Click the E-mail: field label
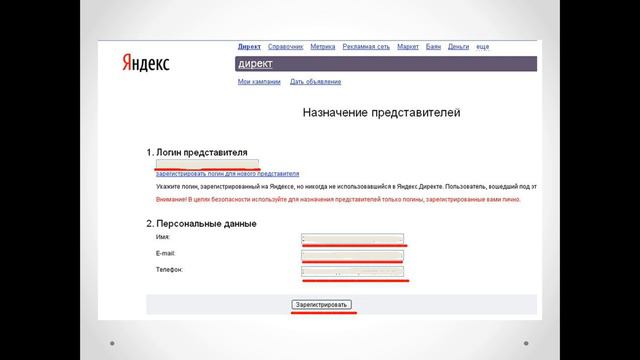Viewport: 640px width, 360px height. pos(165,253)
